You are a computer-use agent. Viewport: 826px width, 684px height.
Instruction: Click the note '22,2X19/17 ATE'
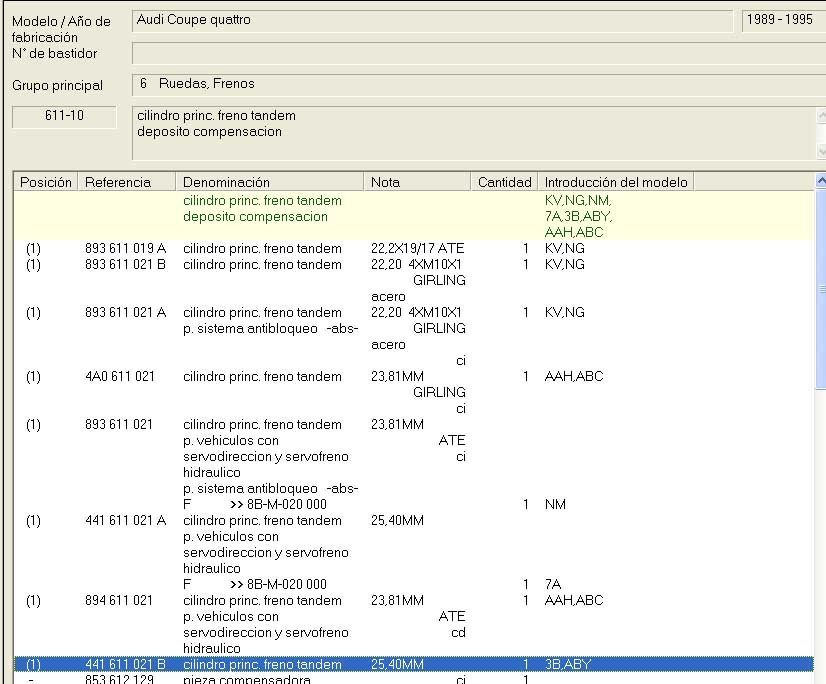point(417,248)
